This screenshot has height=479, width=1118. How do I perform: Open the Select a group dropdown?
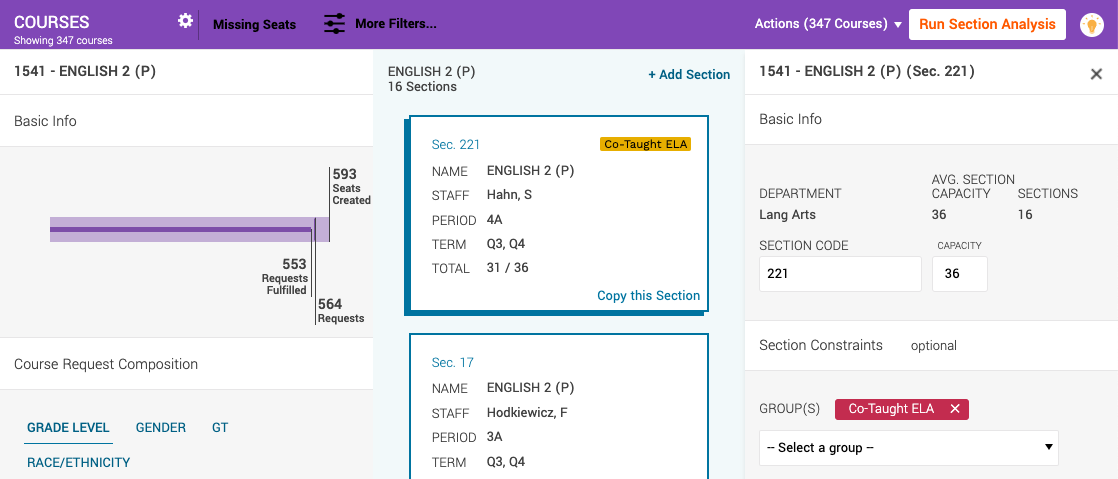point(908,448)
